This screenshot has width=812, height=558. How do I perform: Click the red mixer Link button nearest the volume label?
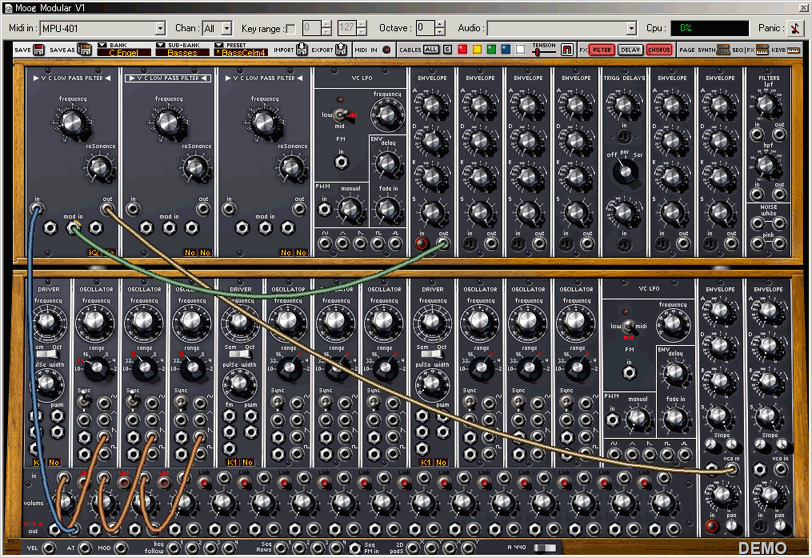coord(83,482)
